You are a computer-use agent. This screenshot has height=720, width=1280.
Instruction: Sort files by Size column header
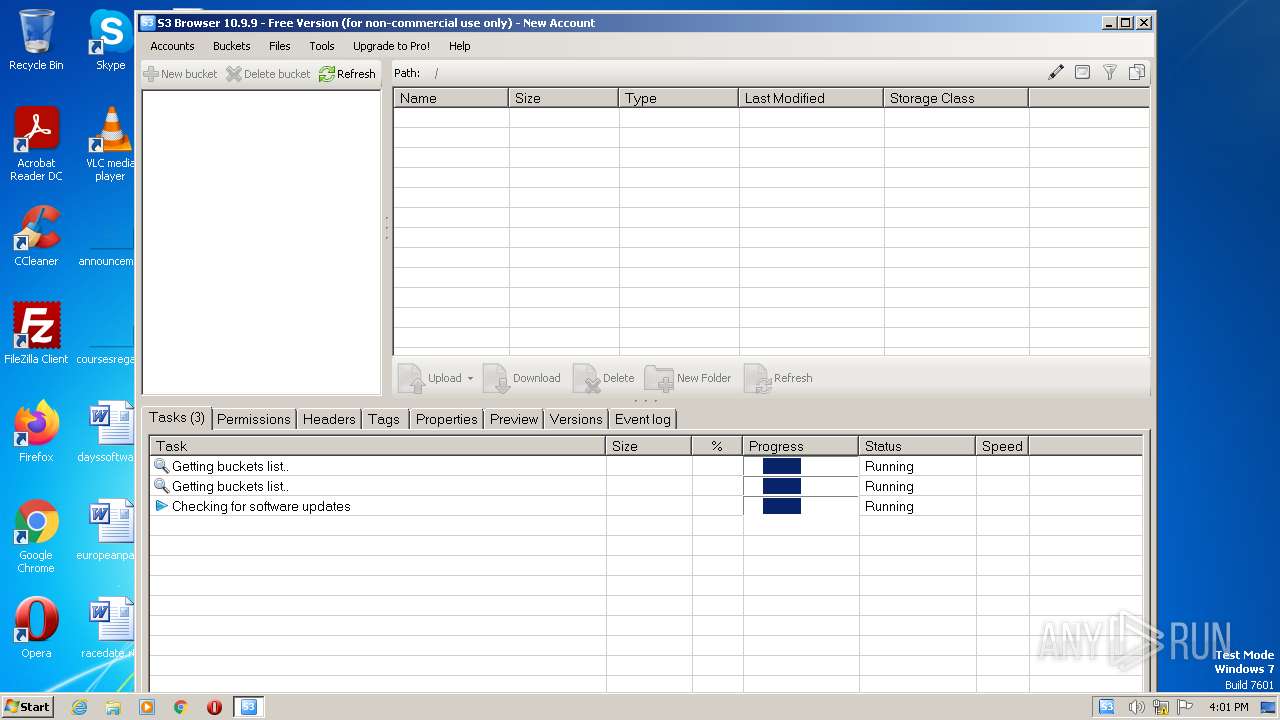point(564,98)
